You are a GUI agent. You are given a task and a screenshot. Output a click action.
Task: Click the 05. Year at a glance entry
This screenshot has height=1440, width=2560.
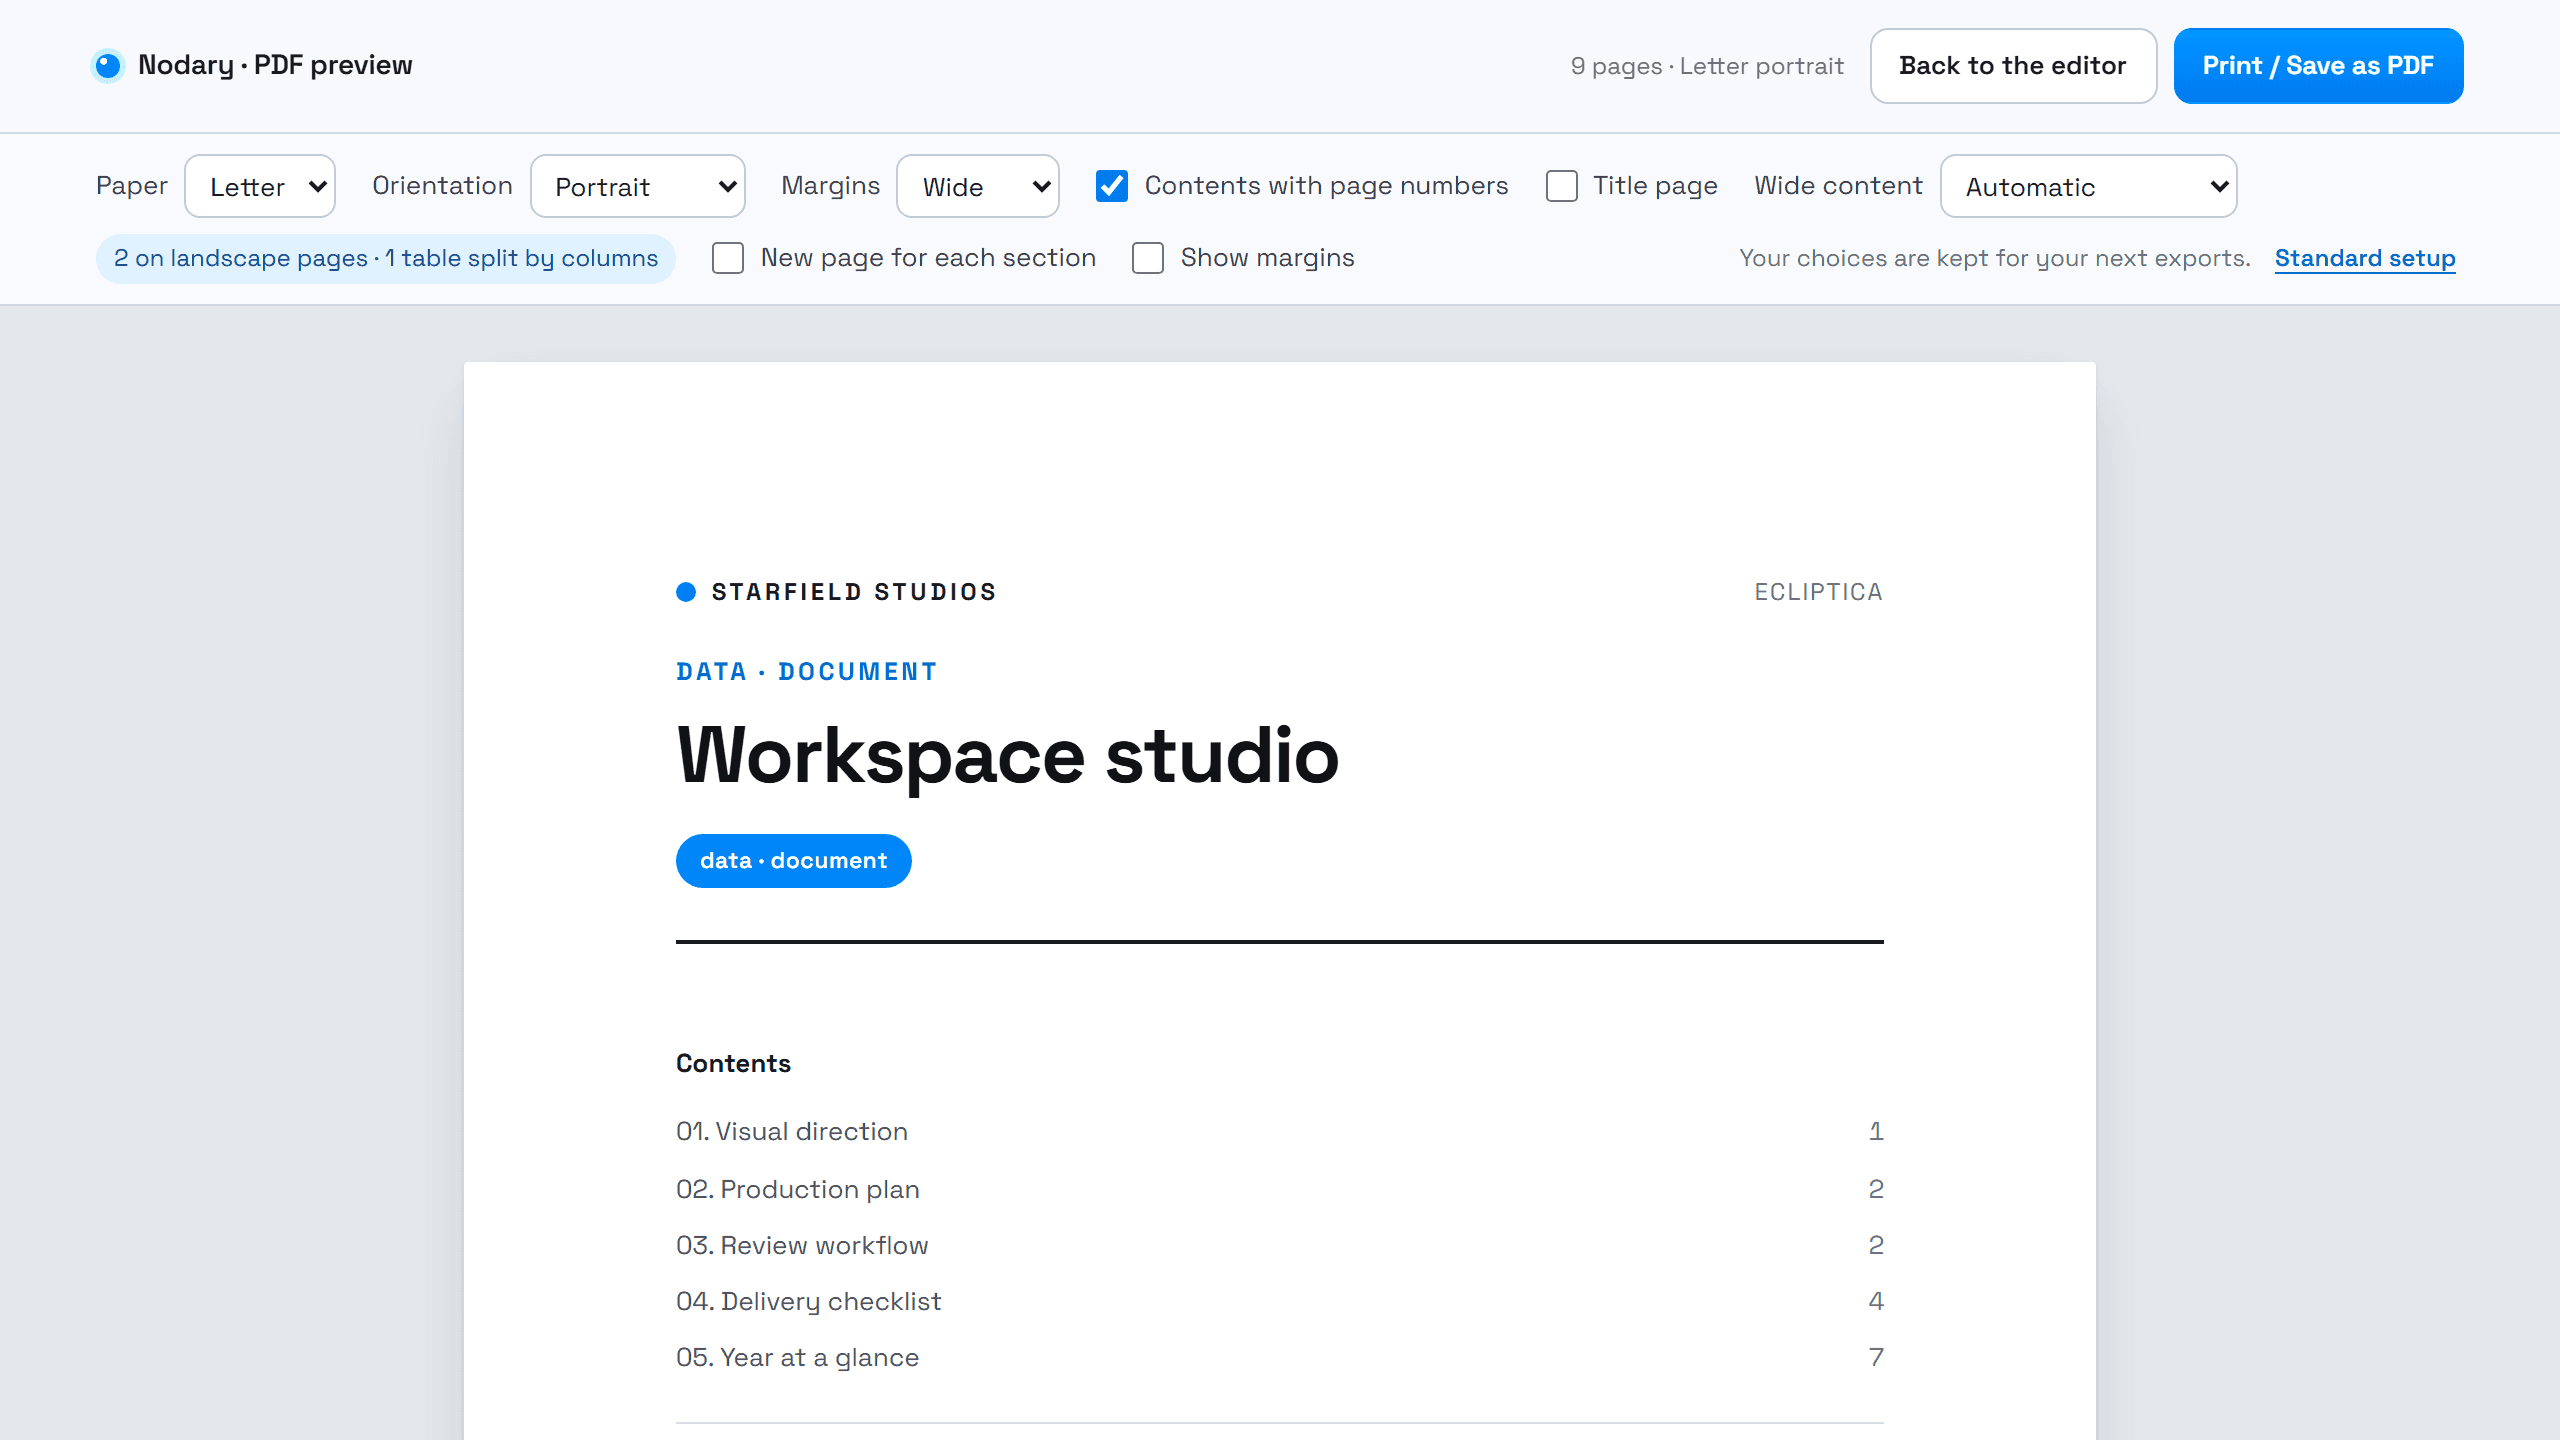pyautogui.click(x=1279, y=1357)
